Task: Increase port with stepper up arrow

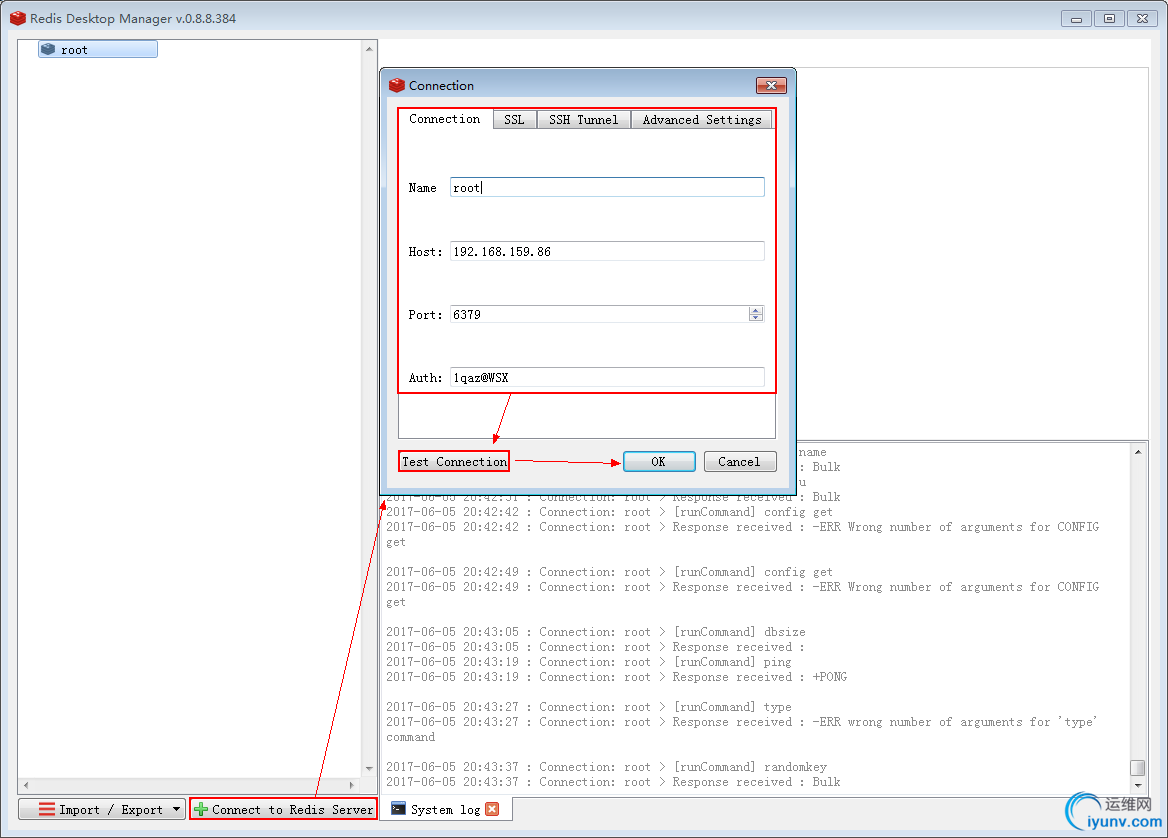Action: click(756, 311)
